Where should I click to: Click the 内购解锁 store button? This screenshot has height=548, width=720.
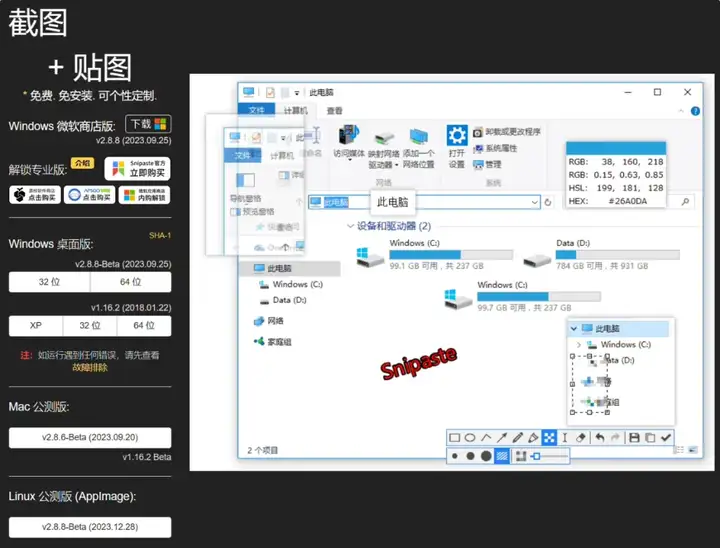tap(144, 195)
